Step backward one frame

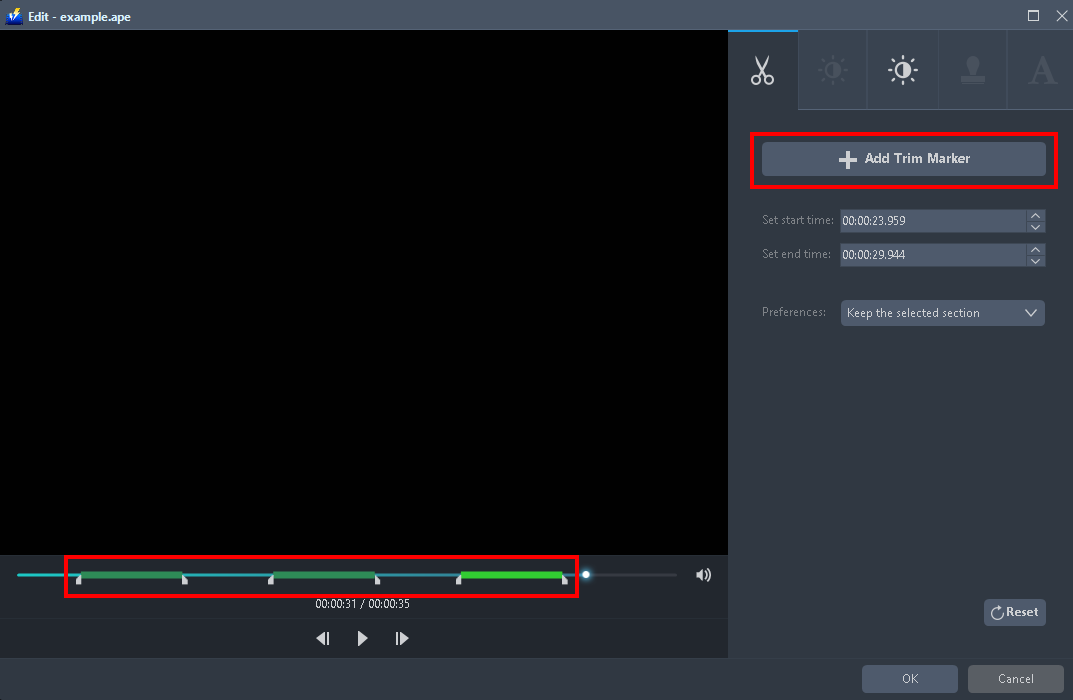pyautogui.click(x=322, y=637)
